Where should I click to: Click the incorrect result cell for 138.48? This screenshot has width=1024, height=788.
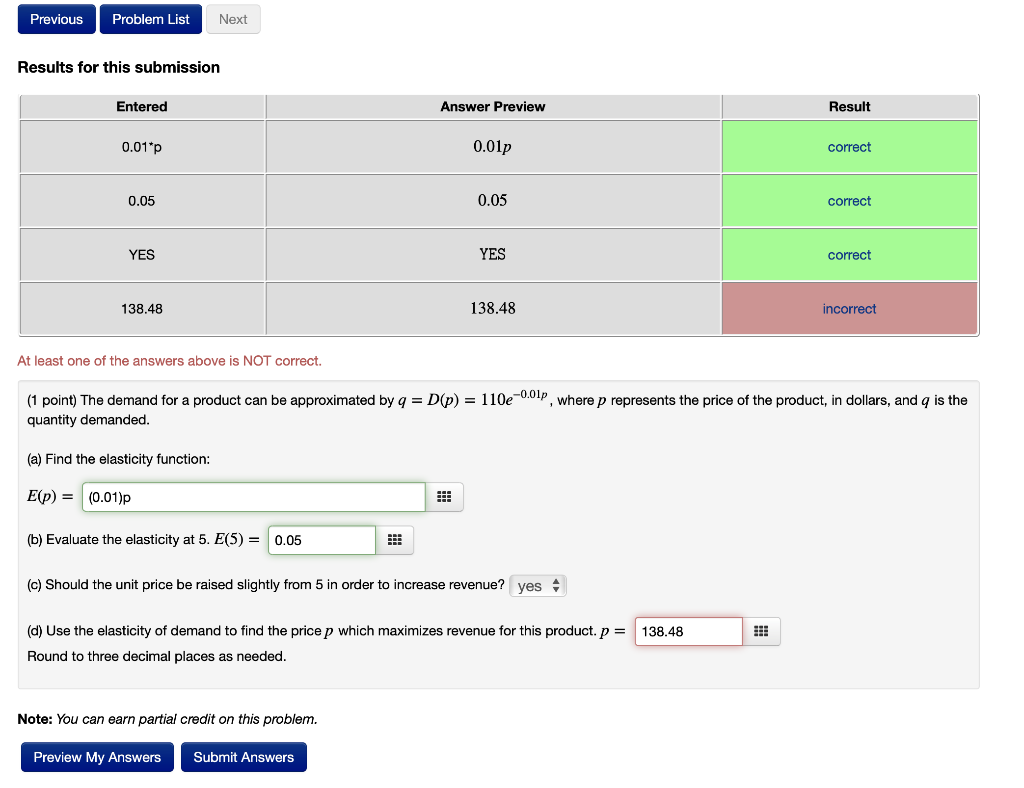click(849, 308)
